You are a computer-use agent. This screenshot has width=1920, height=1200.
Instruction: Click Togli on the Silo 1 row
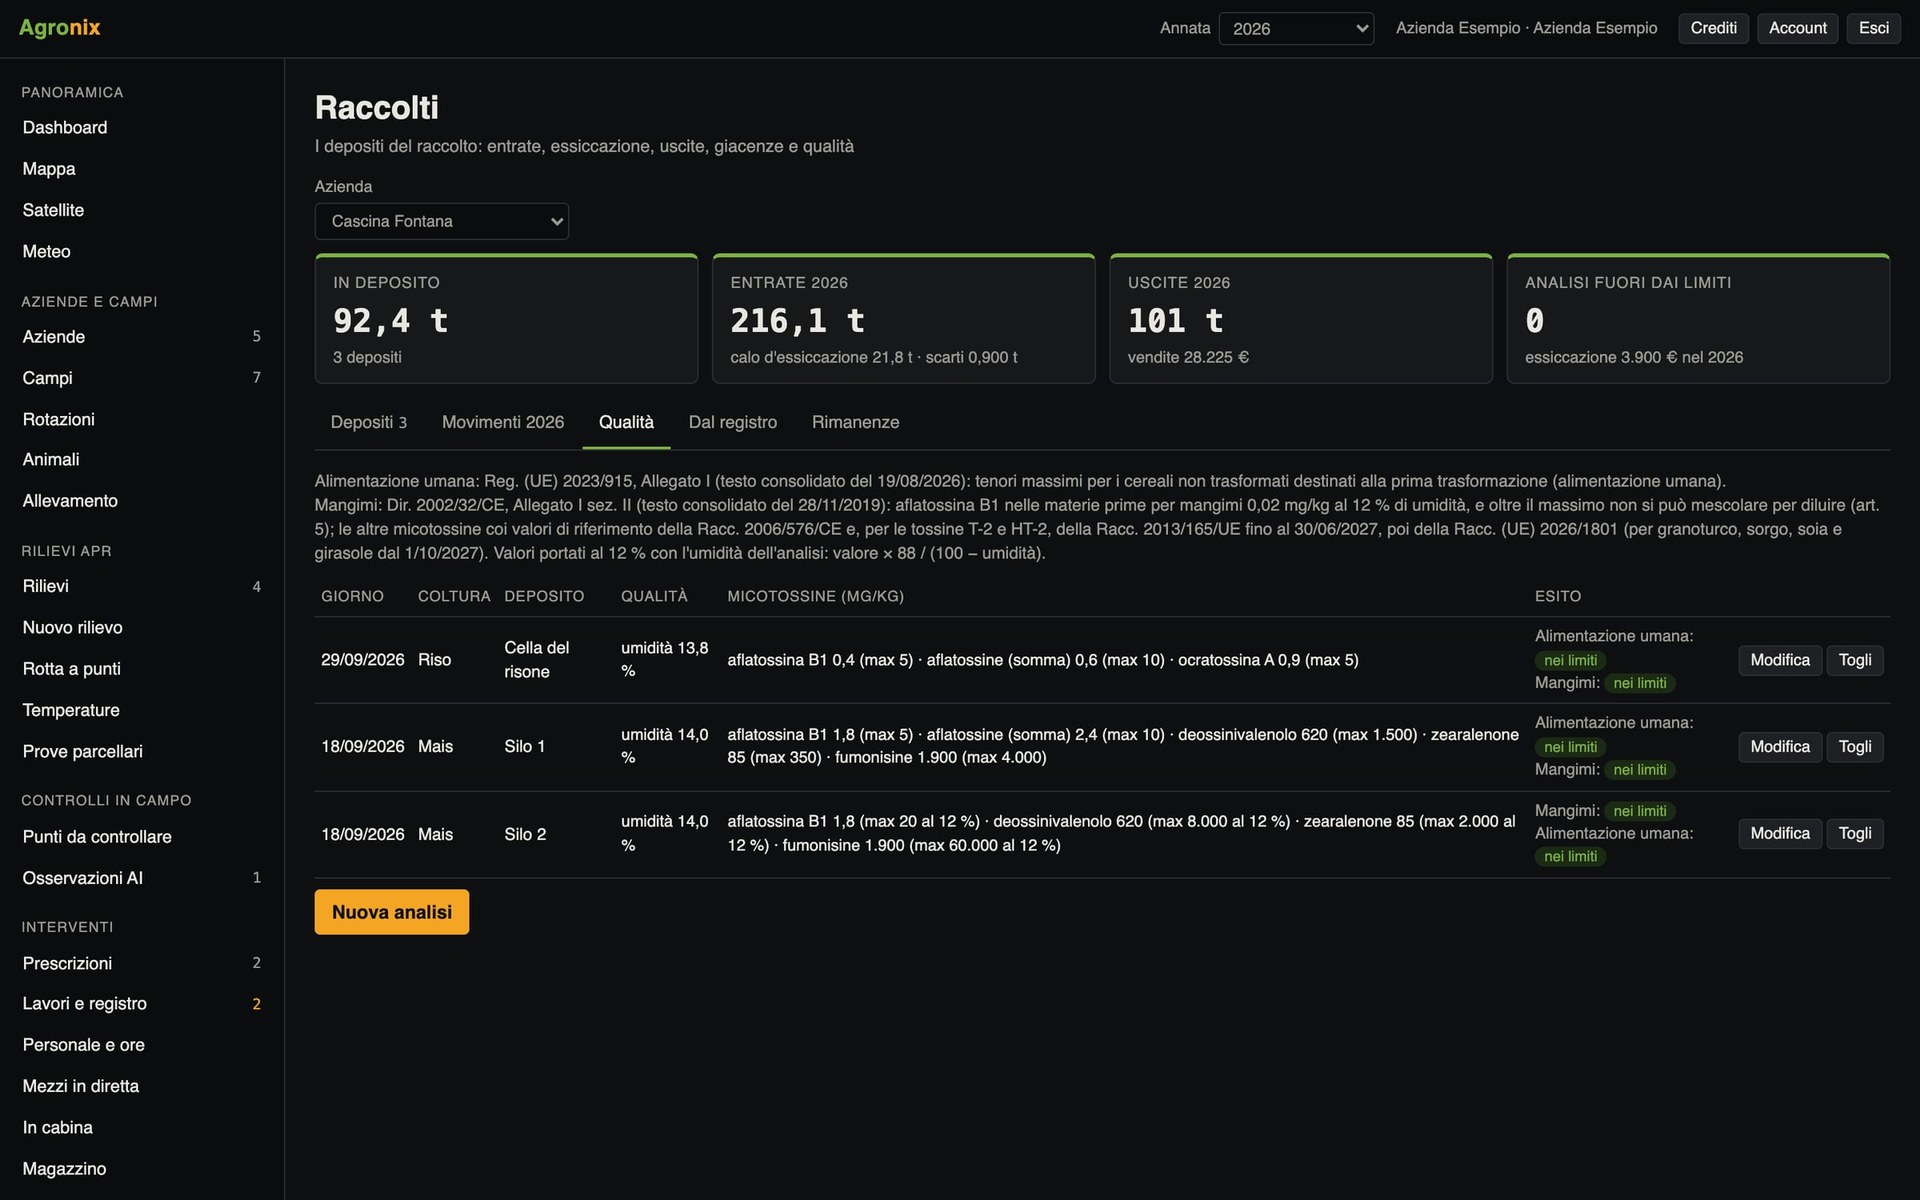(1854, 747)
